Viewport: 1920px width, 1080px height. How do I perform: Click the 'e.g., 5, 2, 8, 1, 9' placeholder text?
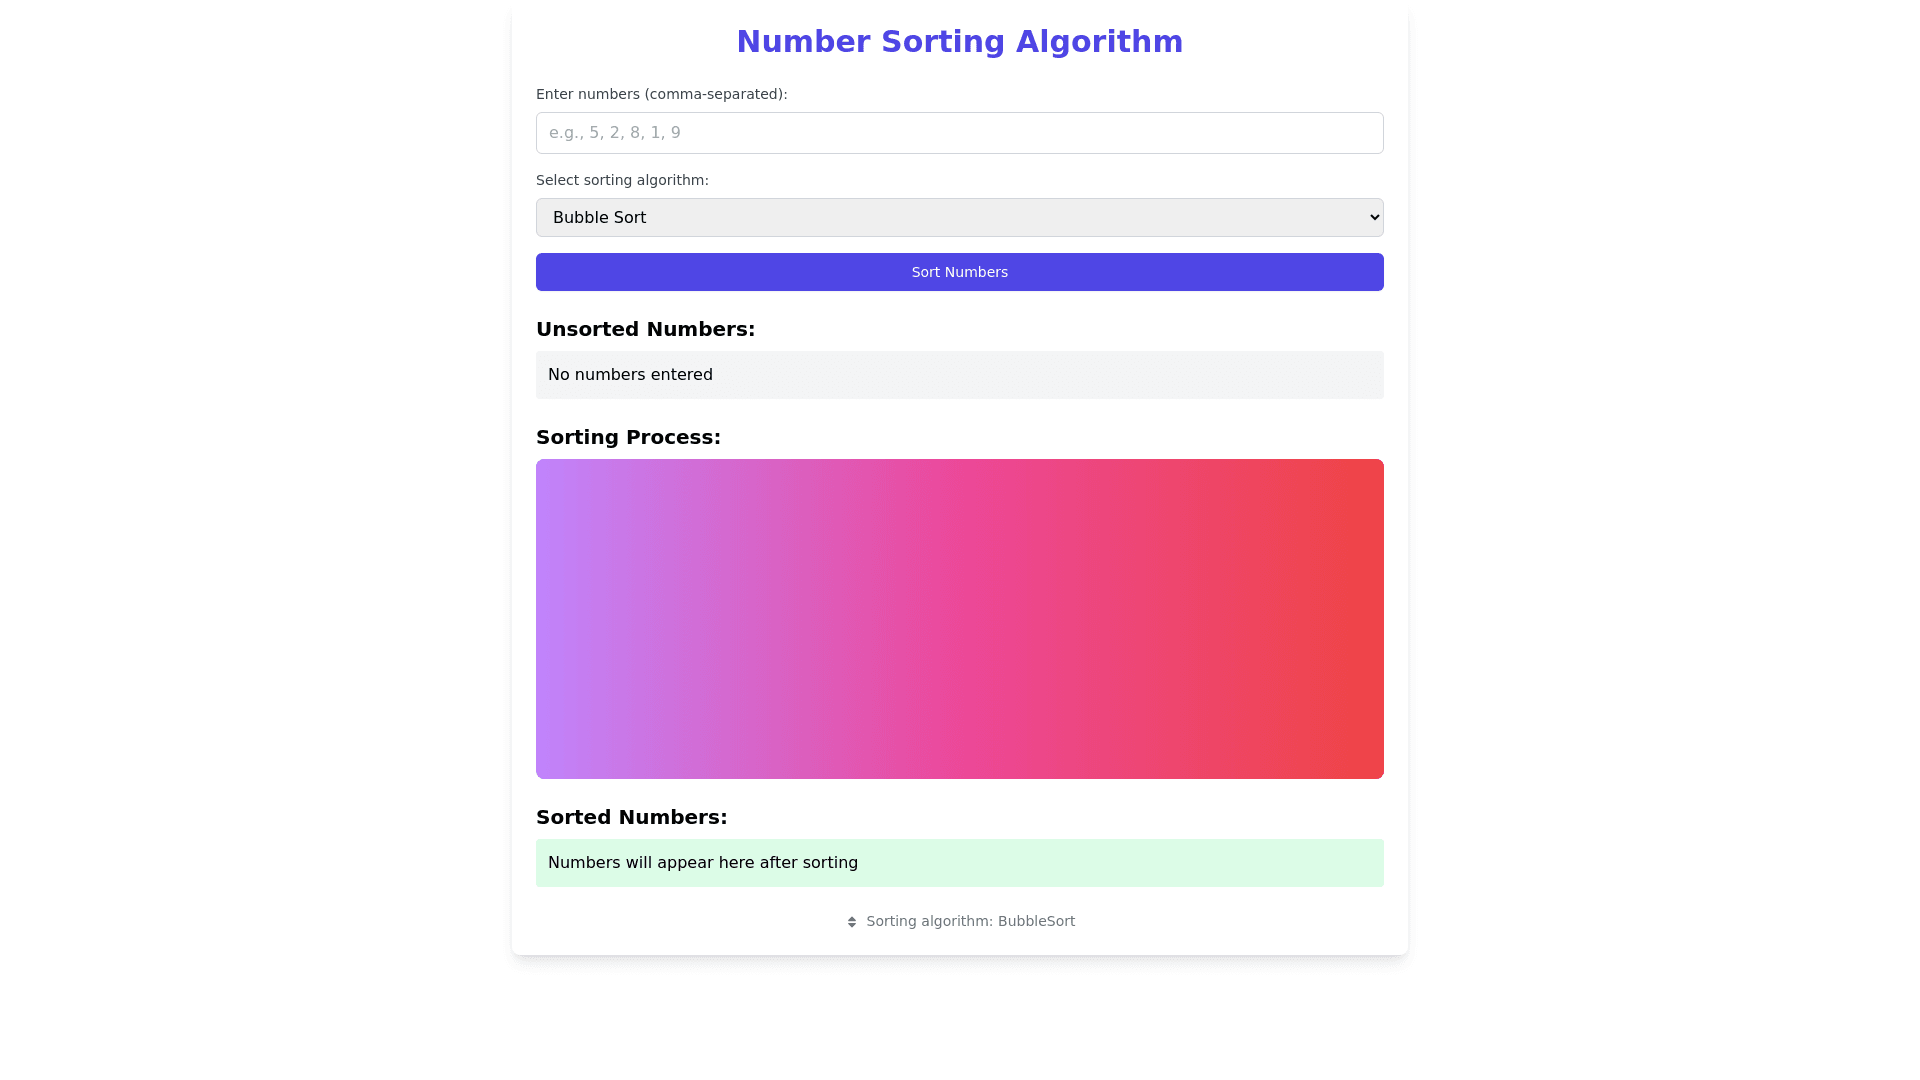[614, 133]
